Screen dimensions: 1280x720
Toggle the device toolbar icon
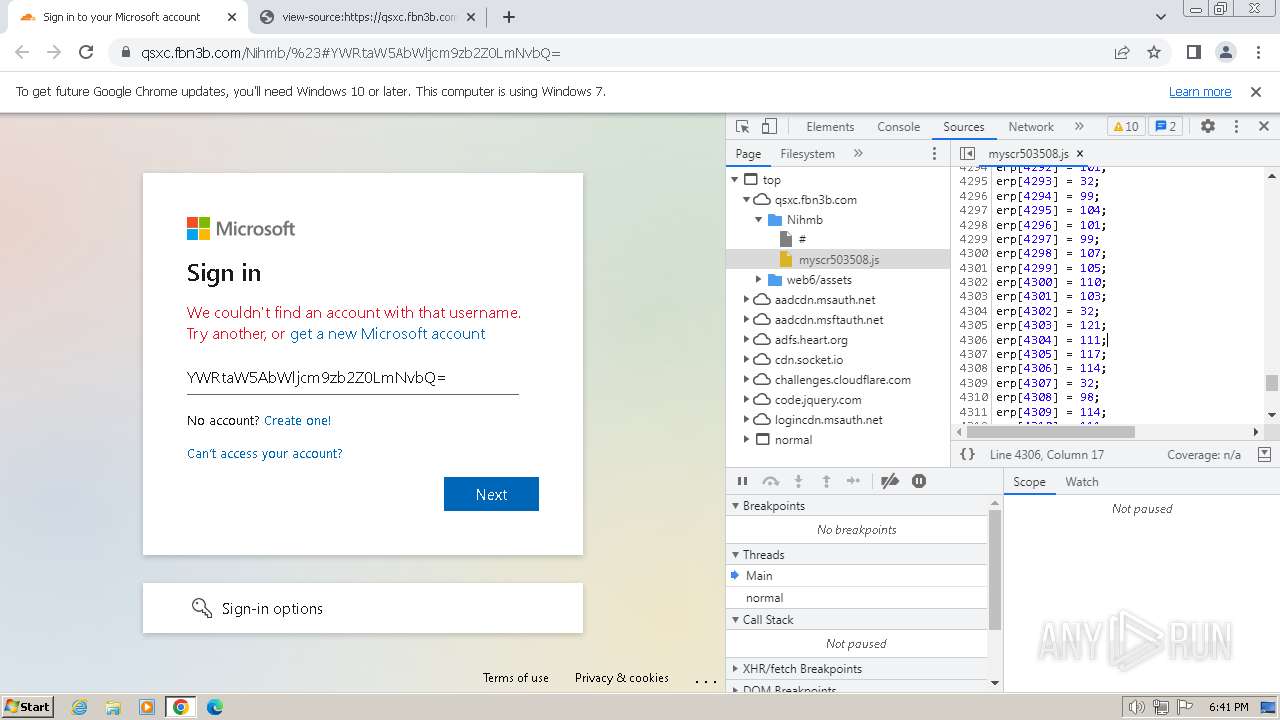point(769,127)
